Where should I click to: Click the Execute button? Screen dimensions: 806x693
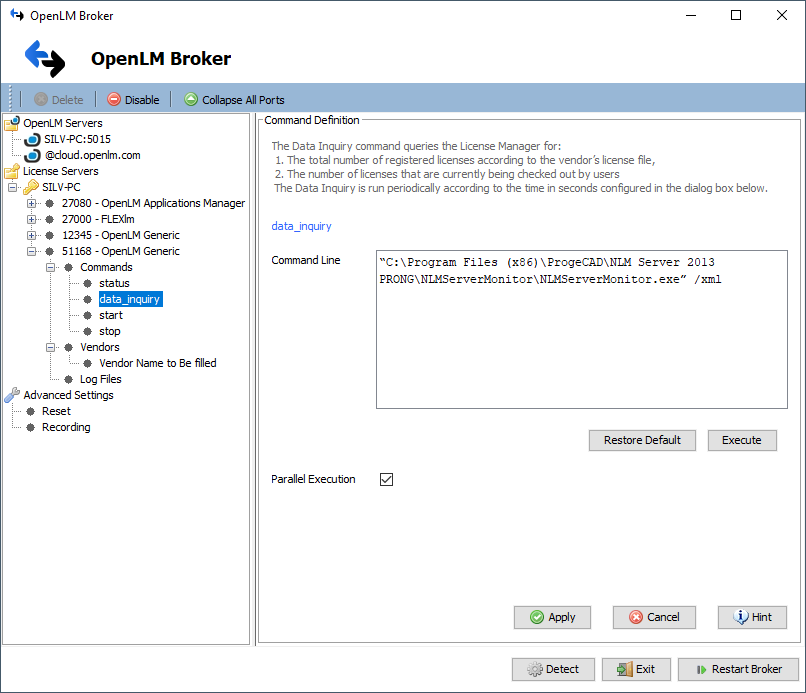(742, 440)
